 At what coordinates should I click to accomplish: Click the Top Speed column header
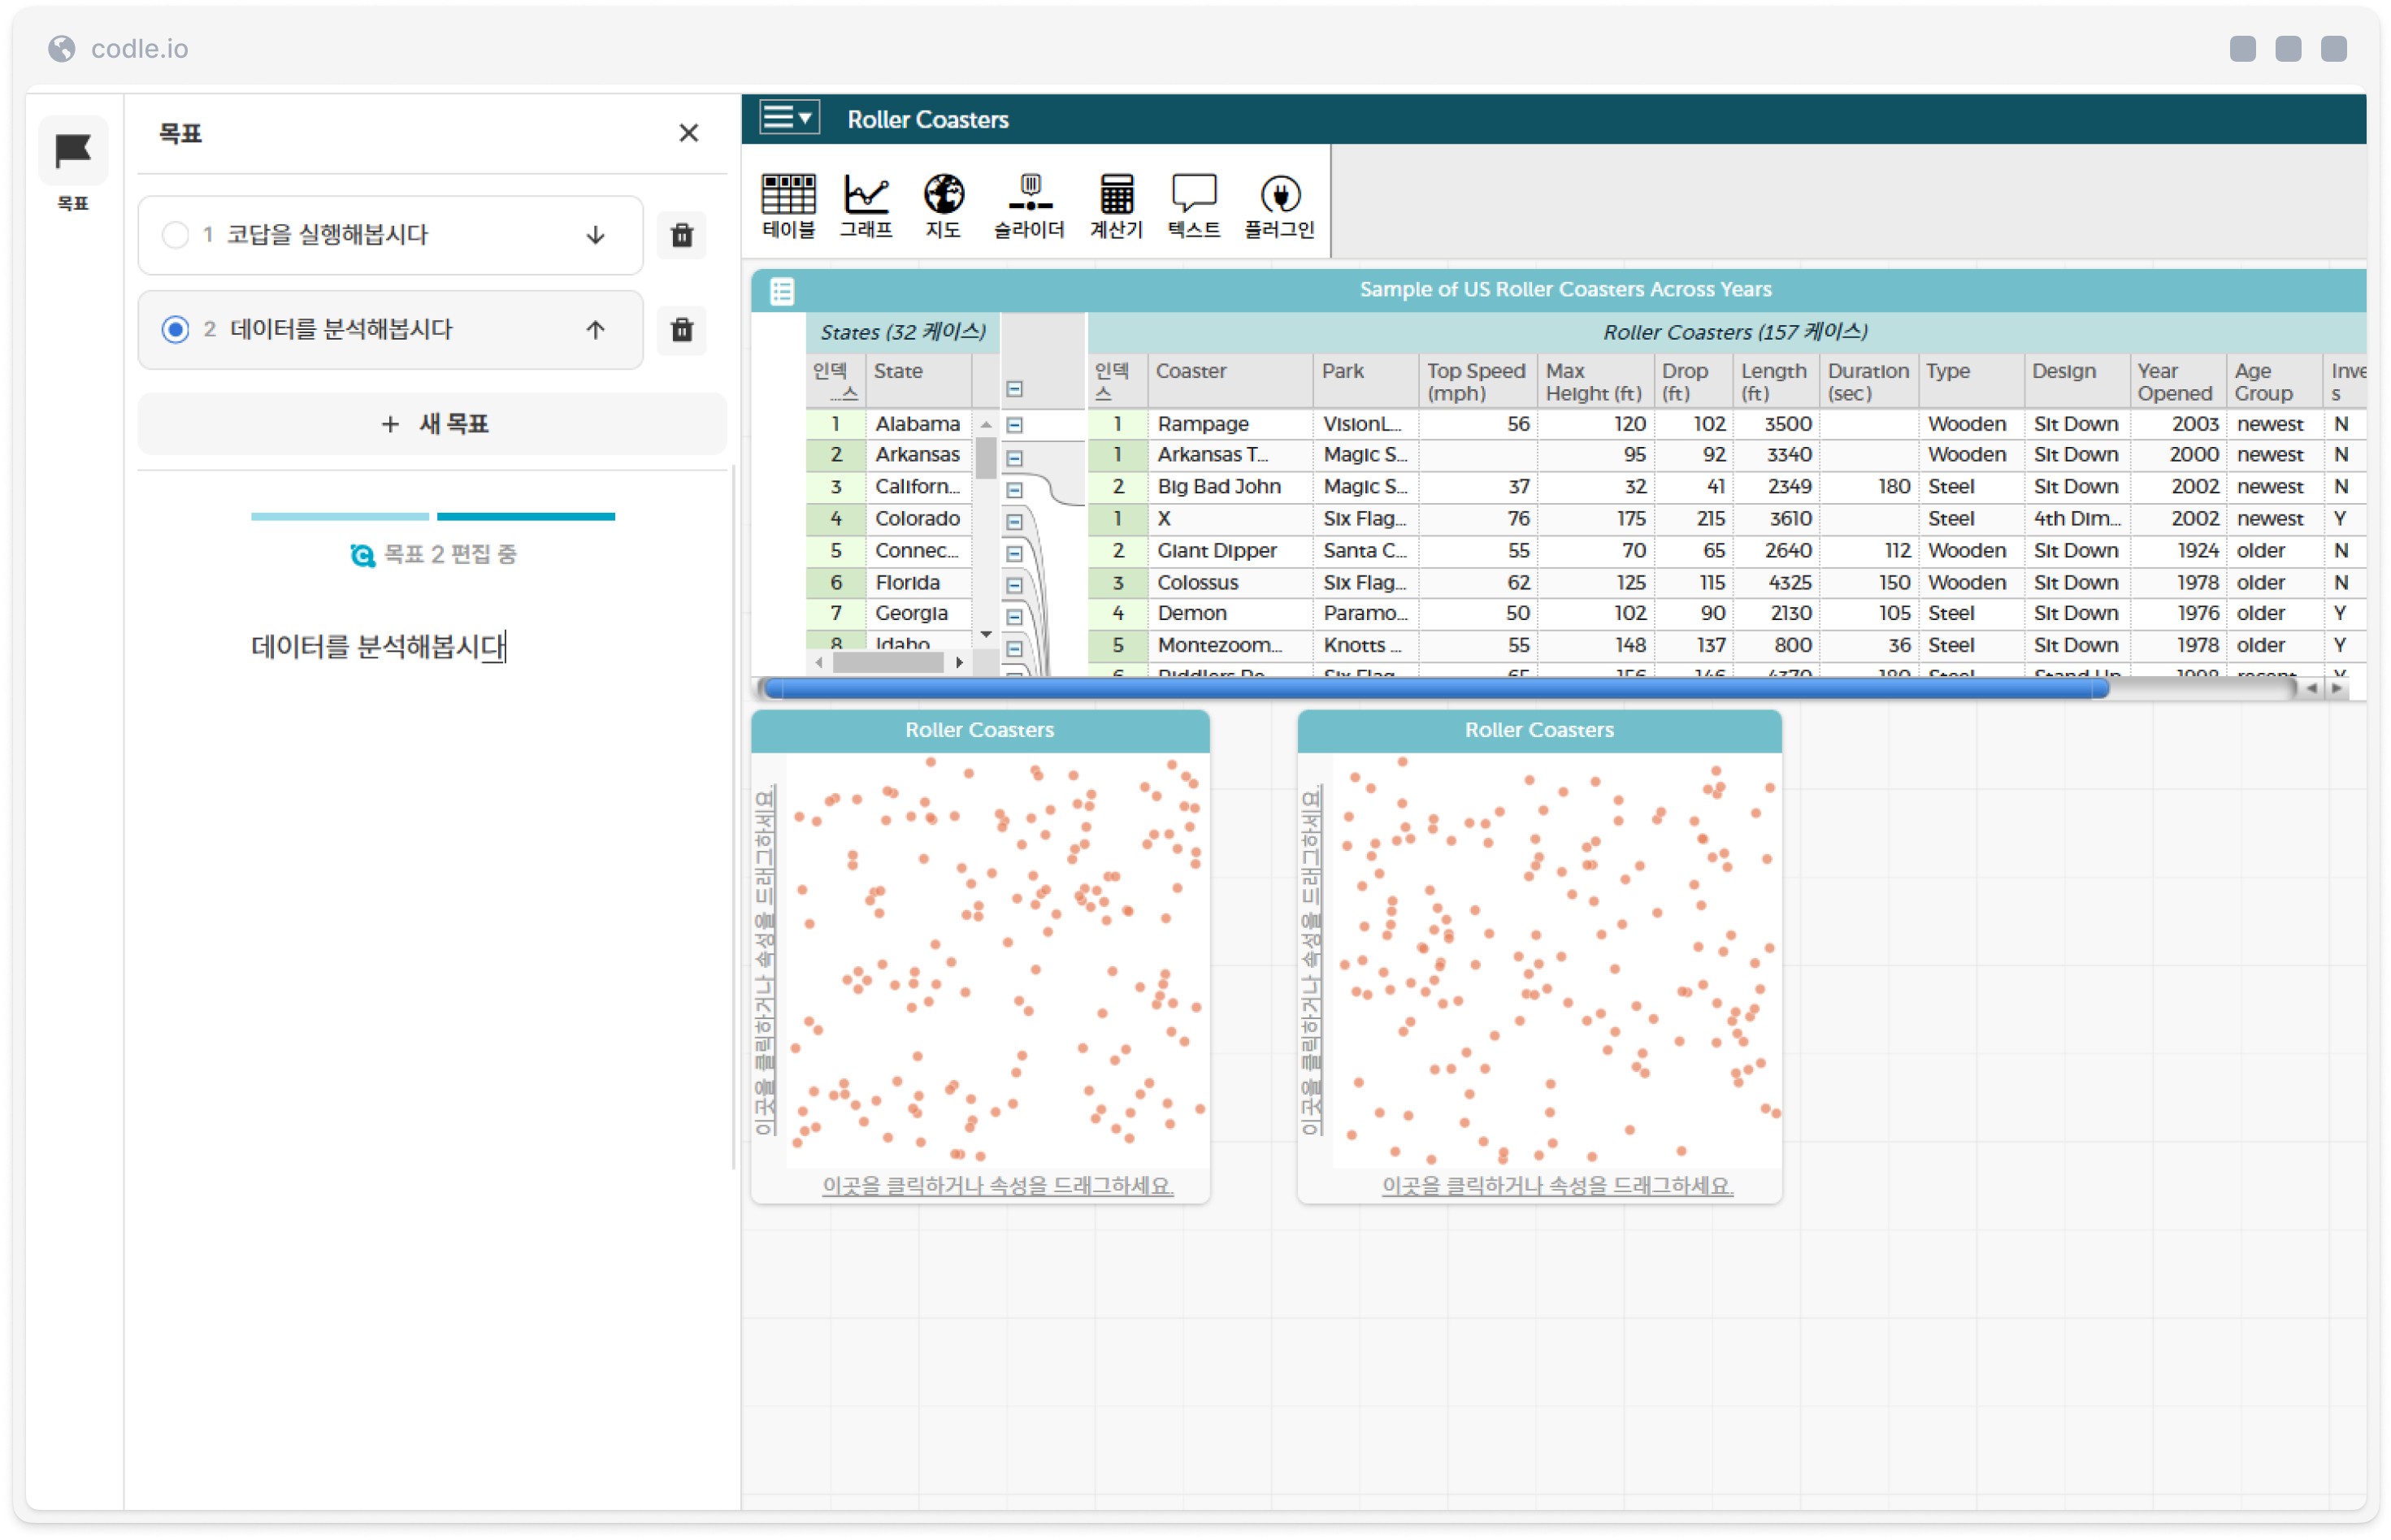1474,381
